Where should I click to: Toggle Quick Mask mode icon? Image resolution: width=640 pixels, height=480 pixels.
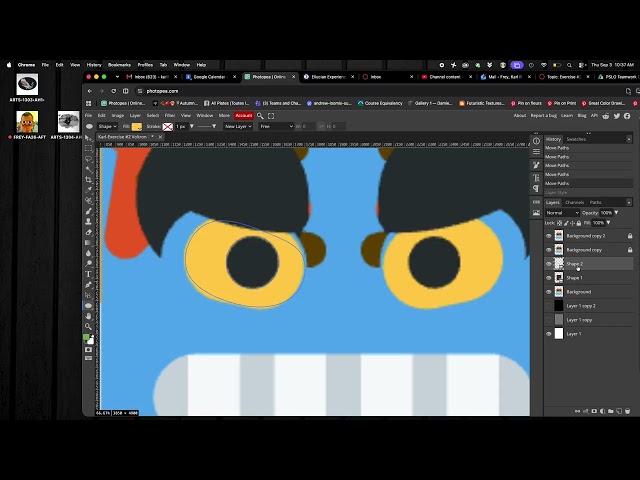pyautogui.click(x=88, y=350)
